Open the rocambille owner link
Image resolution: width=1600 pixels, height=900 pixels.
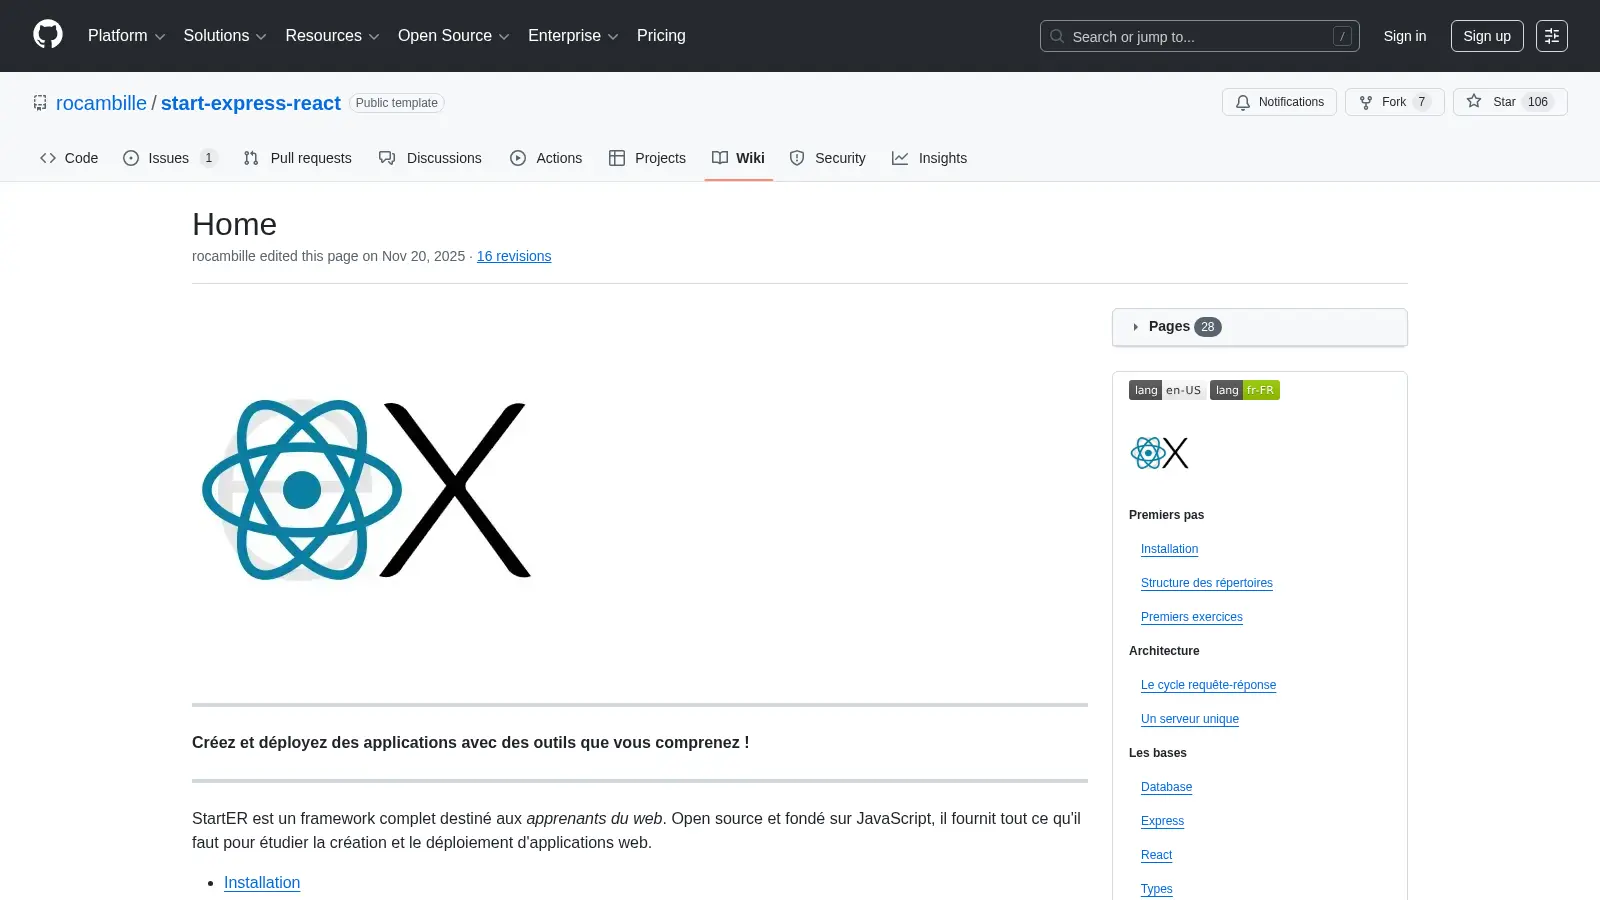(x=101, y=103)
